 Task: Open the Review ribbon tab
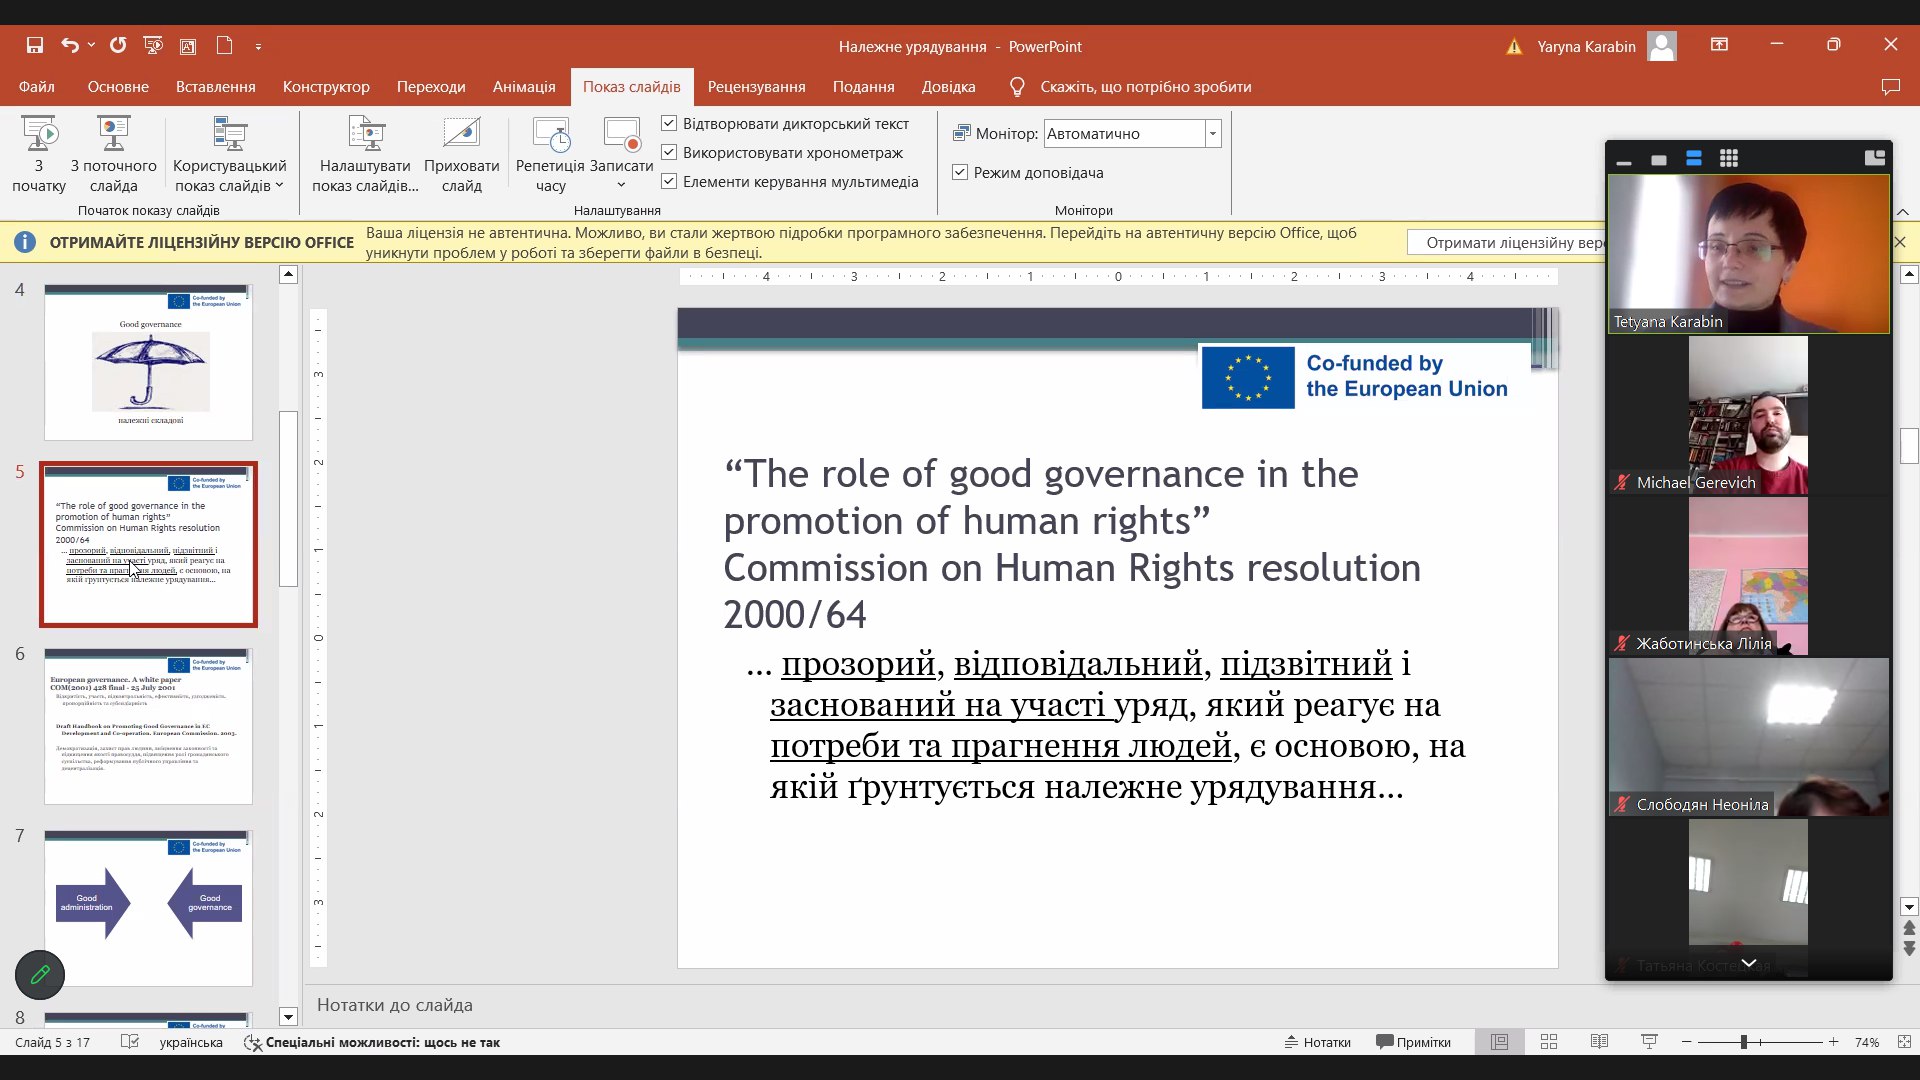(x=756, y=87)
